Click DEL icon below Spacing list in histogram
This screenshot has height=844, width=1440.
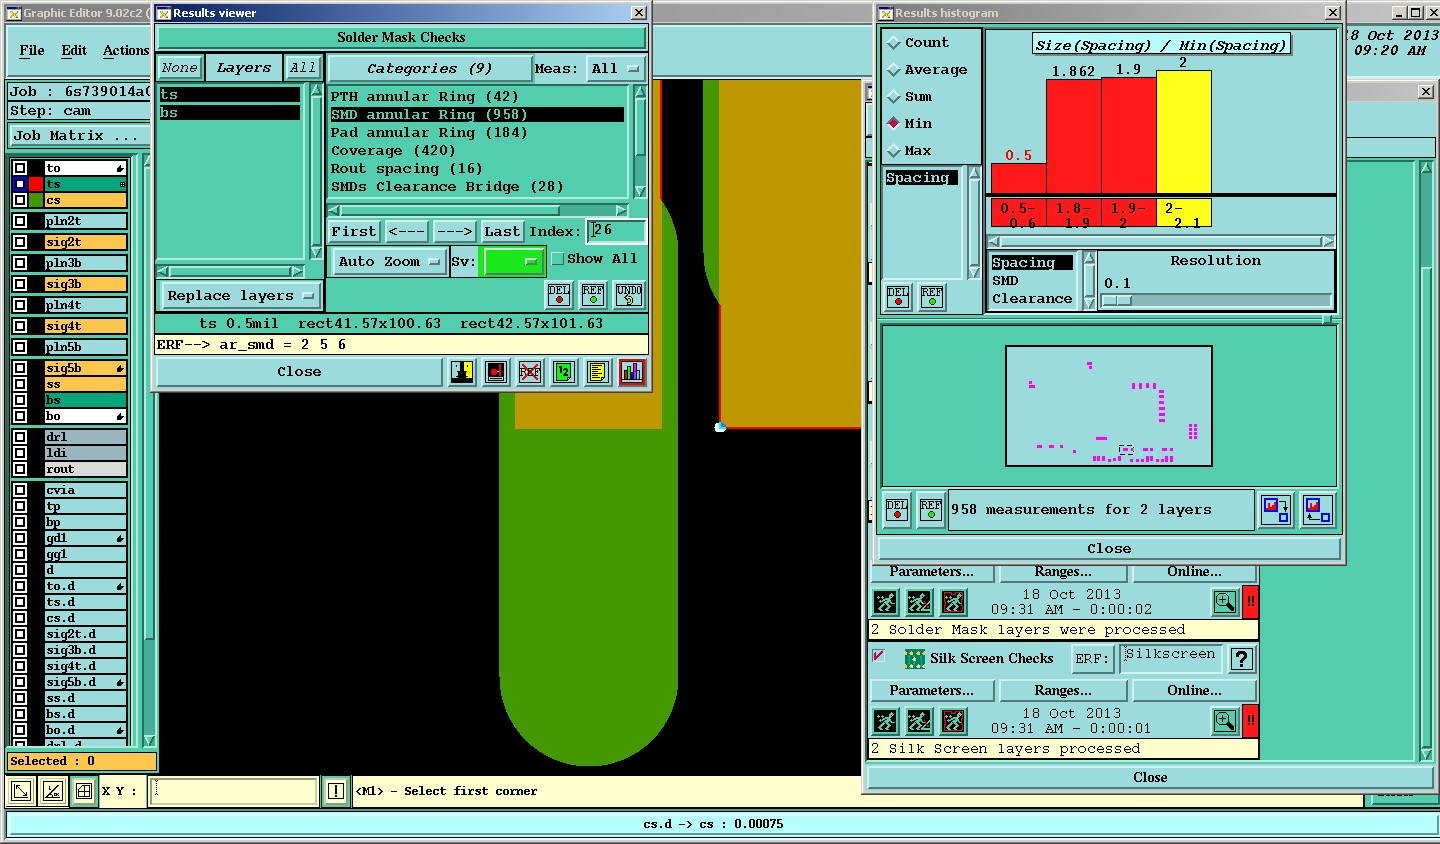pos(898,297)
